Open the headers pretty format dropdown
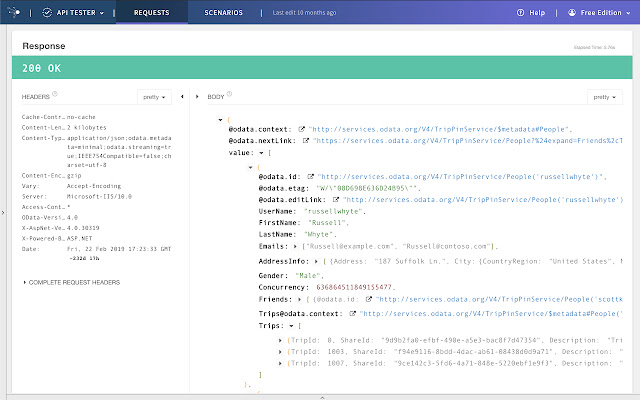The image size is (640, 400). click(155, 97)
